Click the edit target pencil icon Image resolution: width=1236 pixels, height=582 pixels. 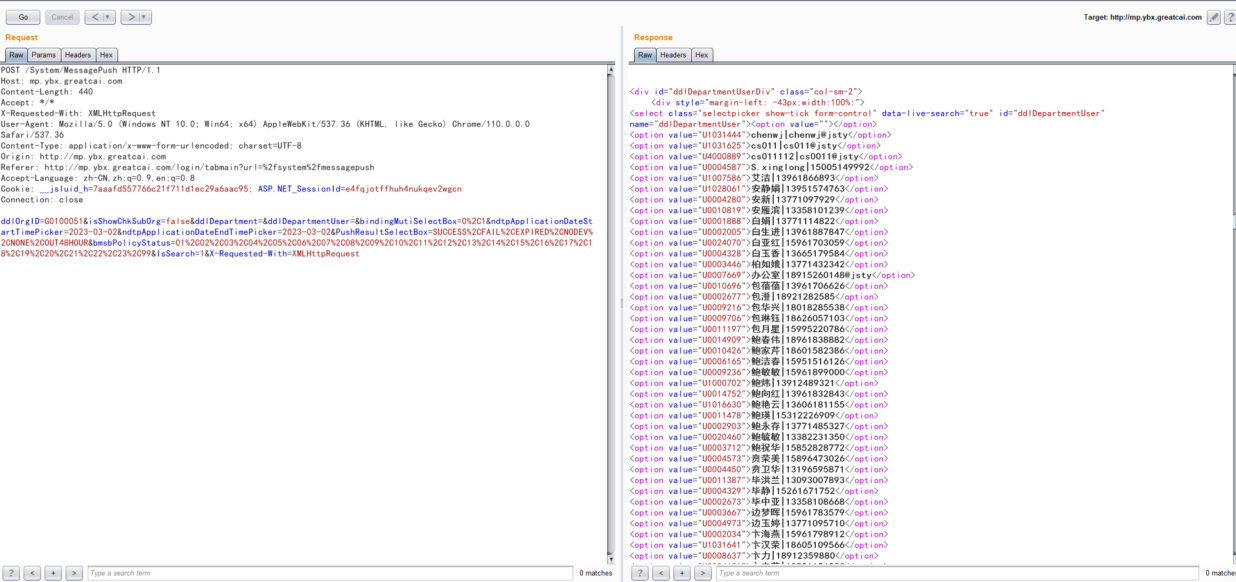(1213, 17)
